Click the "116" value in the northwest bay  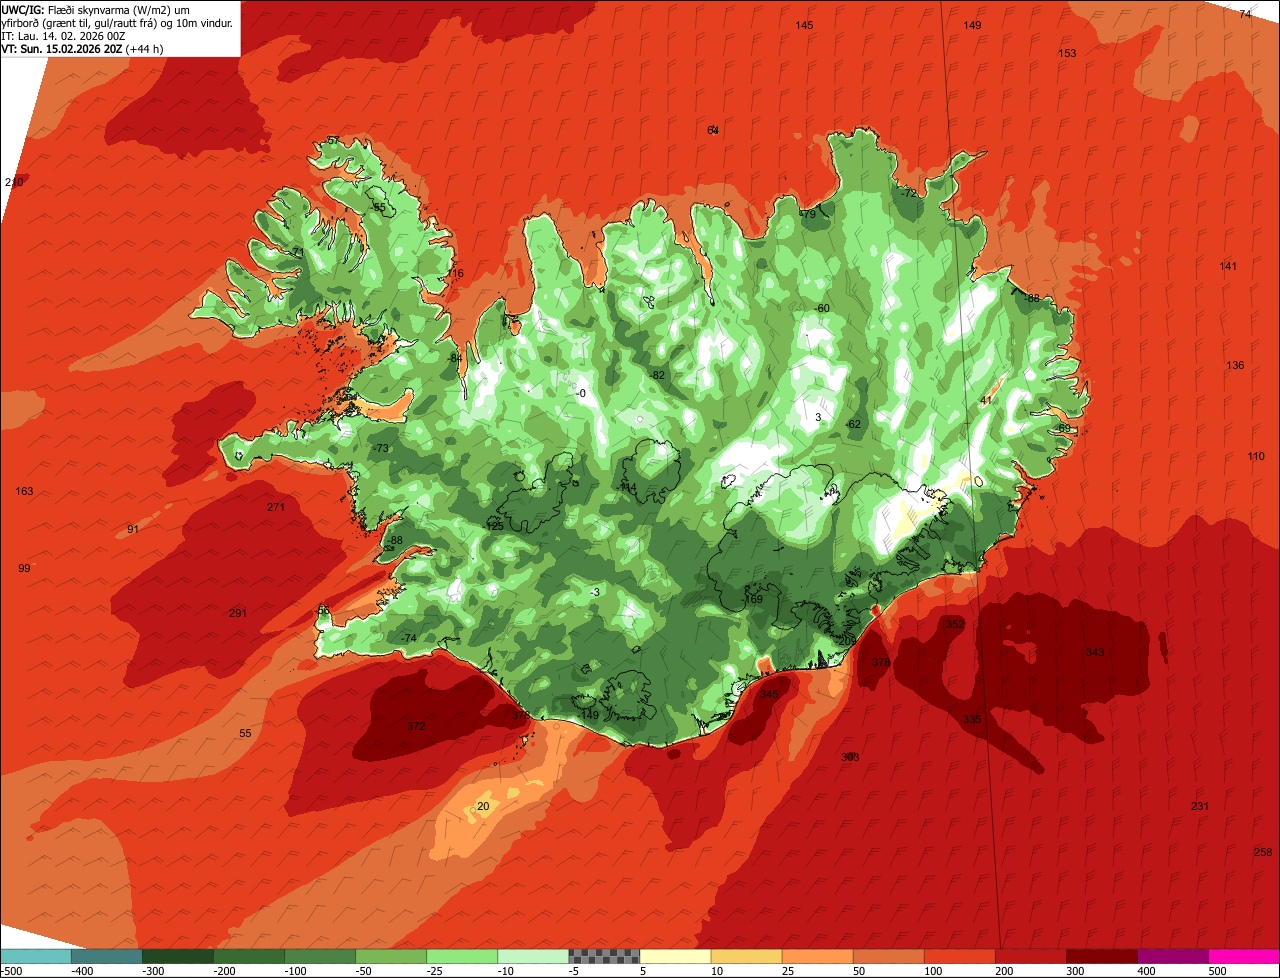point(455,273)
